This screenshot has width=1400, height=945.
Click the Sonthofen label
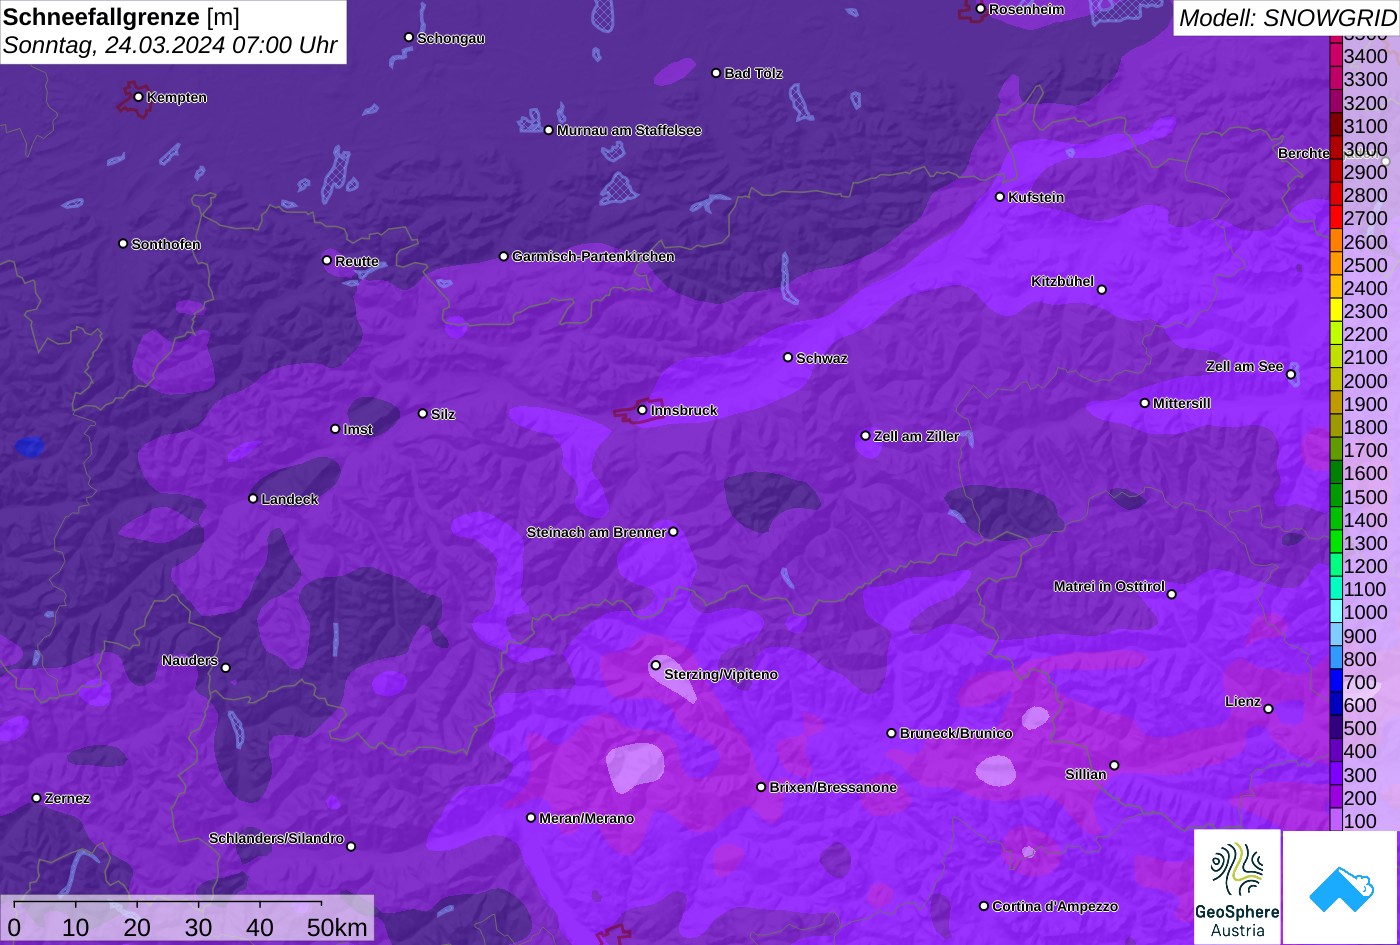tap(166, 245)
